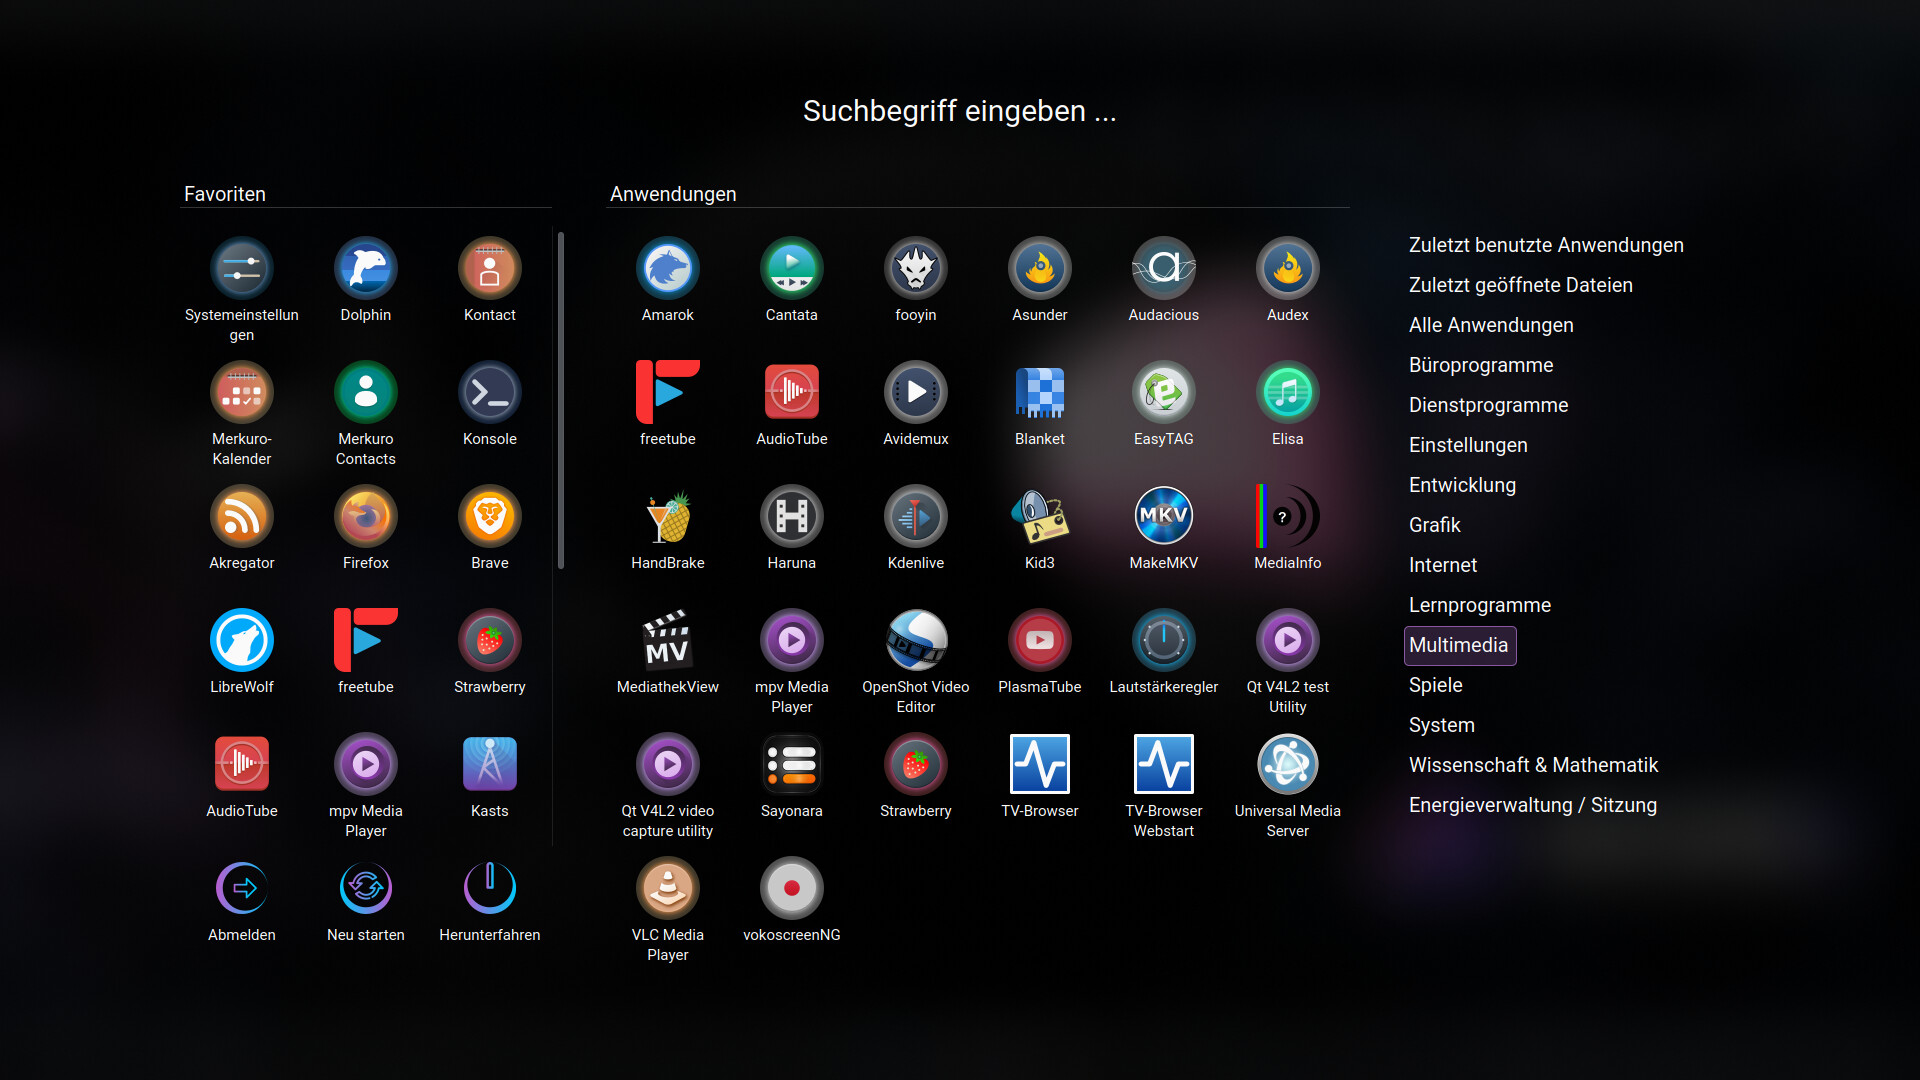Start vokoscreenNG screen recorder

792,901
